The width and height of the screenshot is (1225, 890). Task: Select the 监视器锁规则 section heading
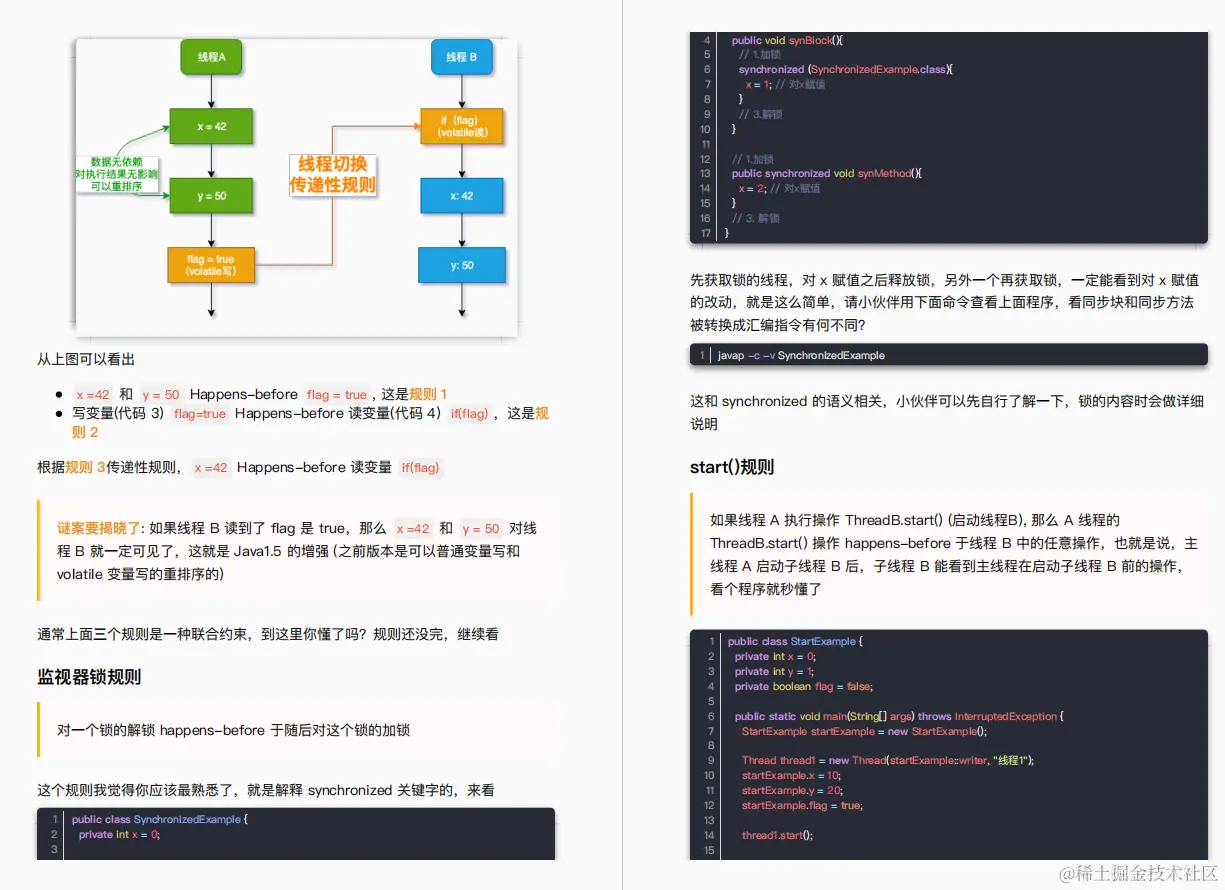pos(89,677)
